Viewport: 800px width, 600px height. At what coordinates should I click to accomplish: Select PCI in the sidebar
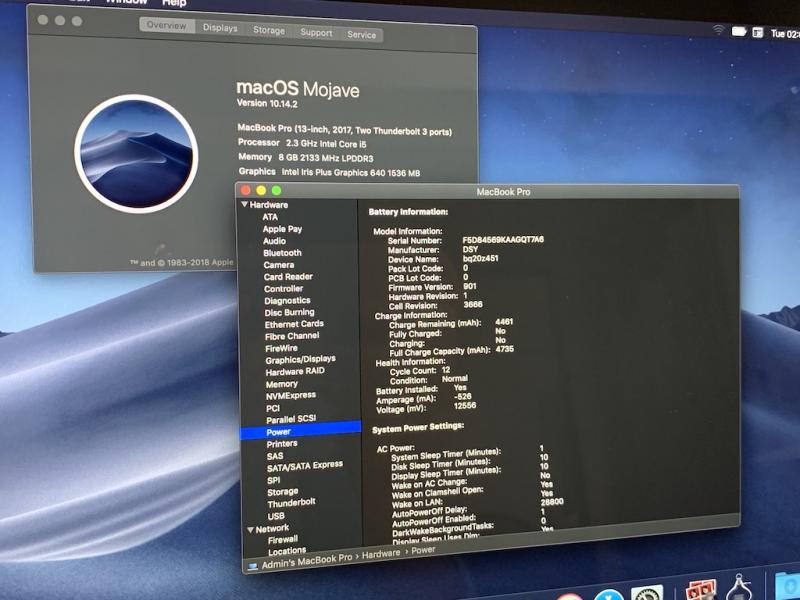click(x=273, y=408)
